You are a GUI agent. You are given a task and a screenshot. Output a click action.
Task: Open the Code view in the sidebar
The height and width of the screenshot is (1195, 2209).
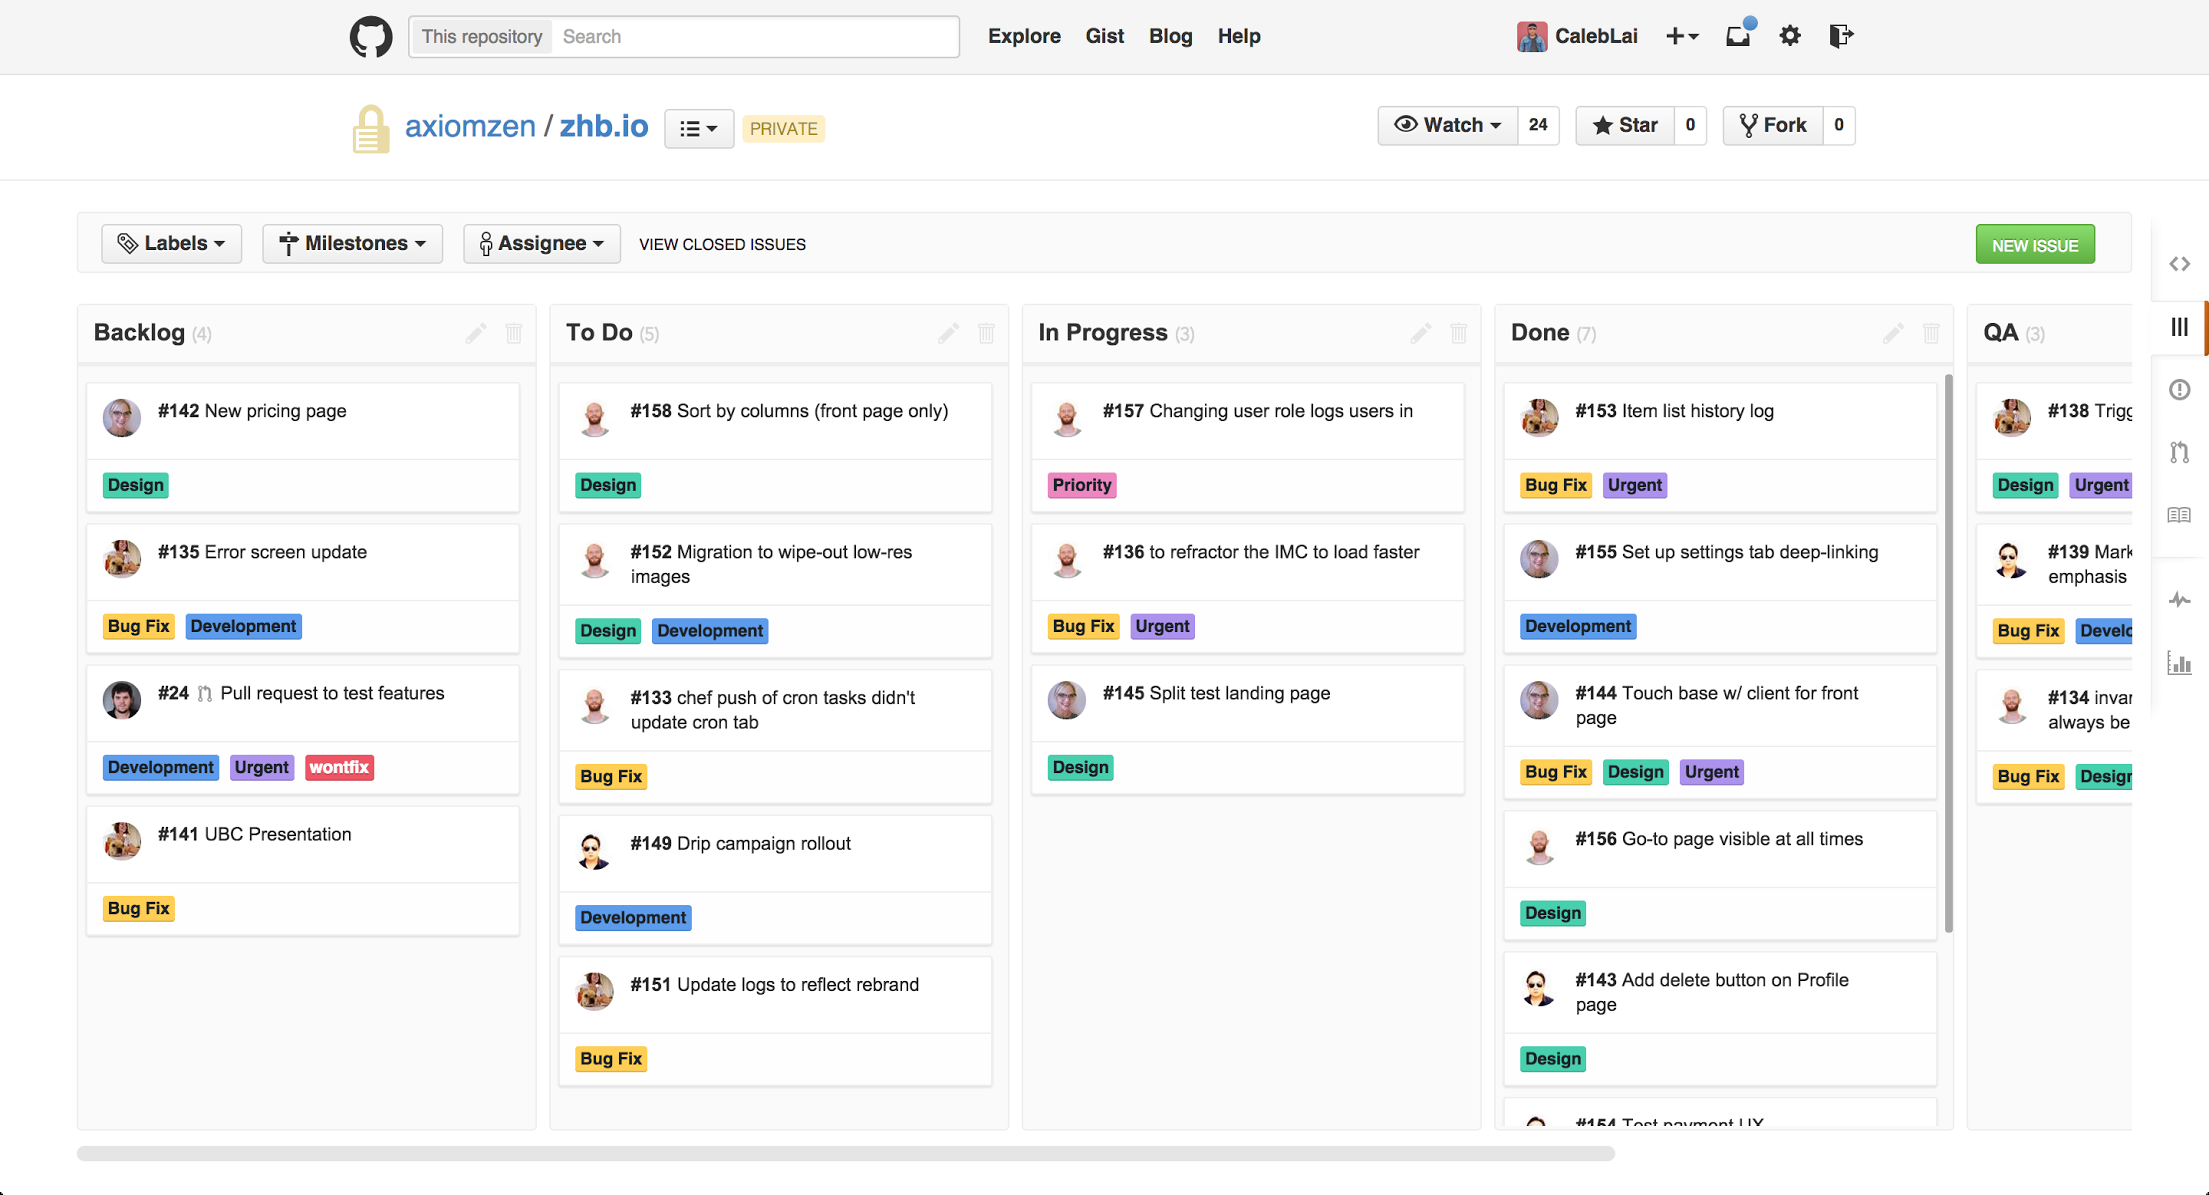2180,264
